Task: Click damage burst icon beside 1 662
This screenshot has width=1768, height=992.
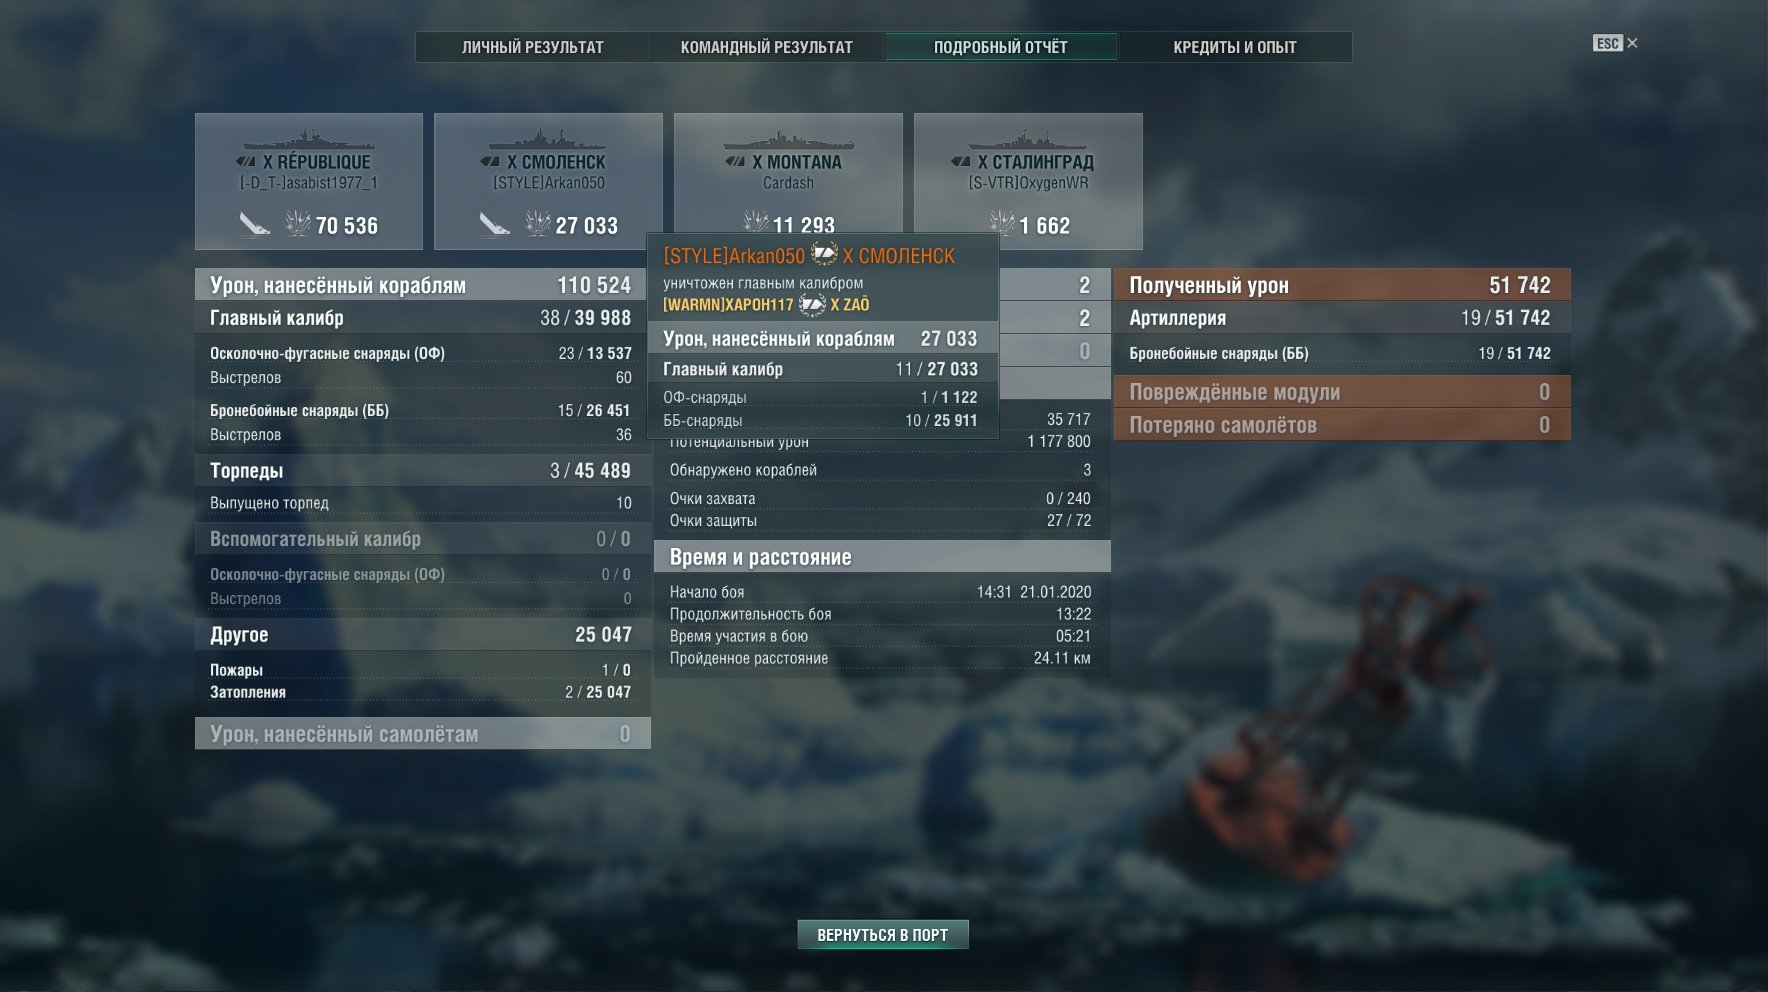Action: click(x=1001, y=223)
